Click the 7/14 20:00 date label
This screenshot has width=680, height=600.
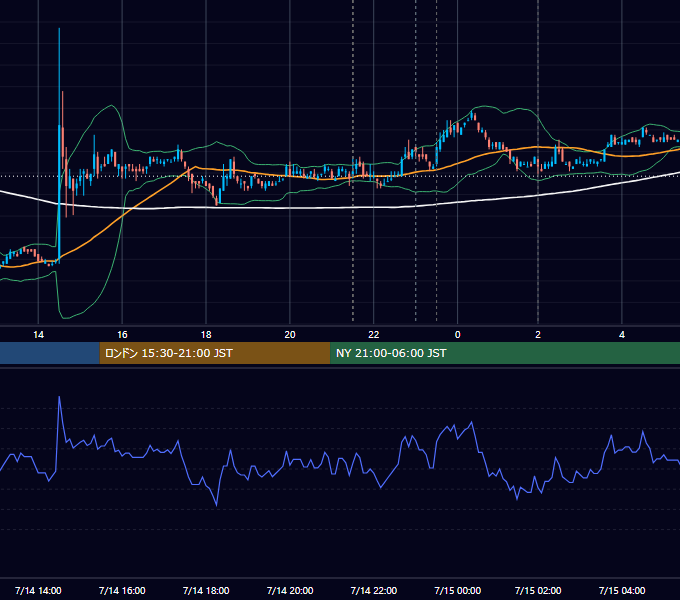[290, 590]
